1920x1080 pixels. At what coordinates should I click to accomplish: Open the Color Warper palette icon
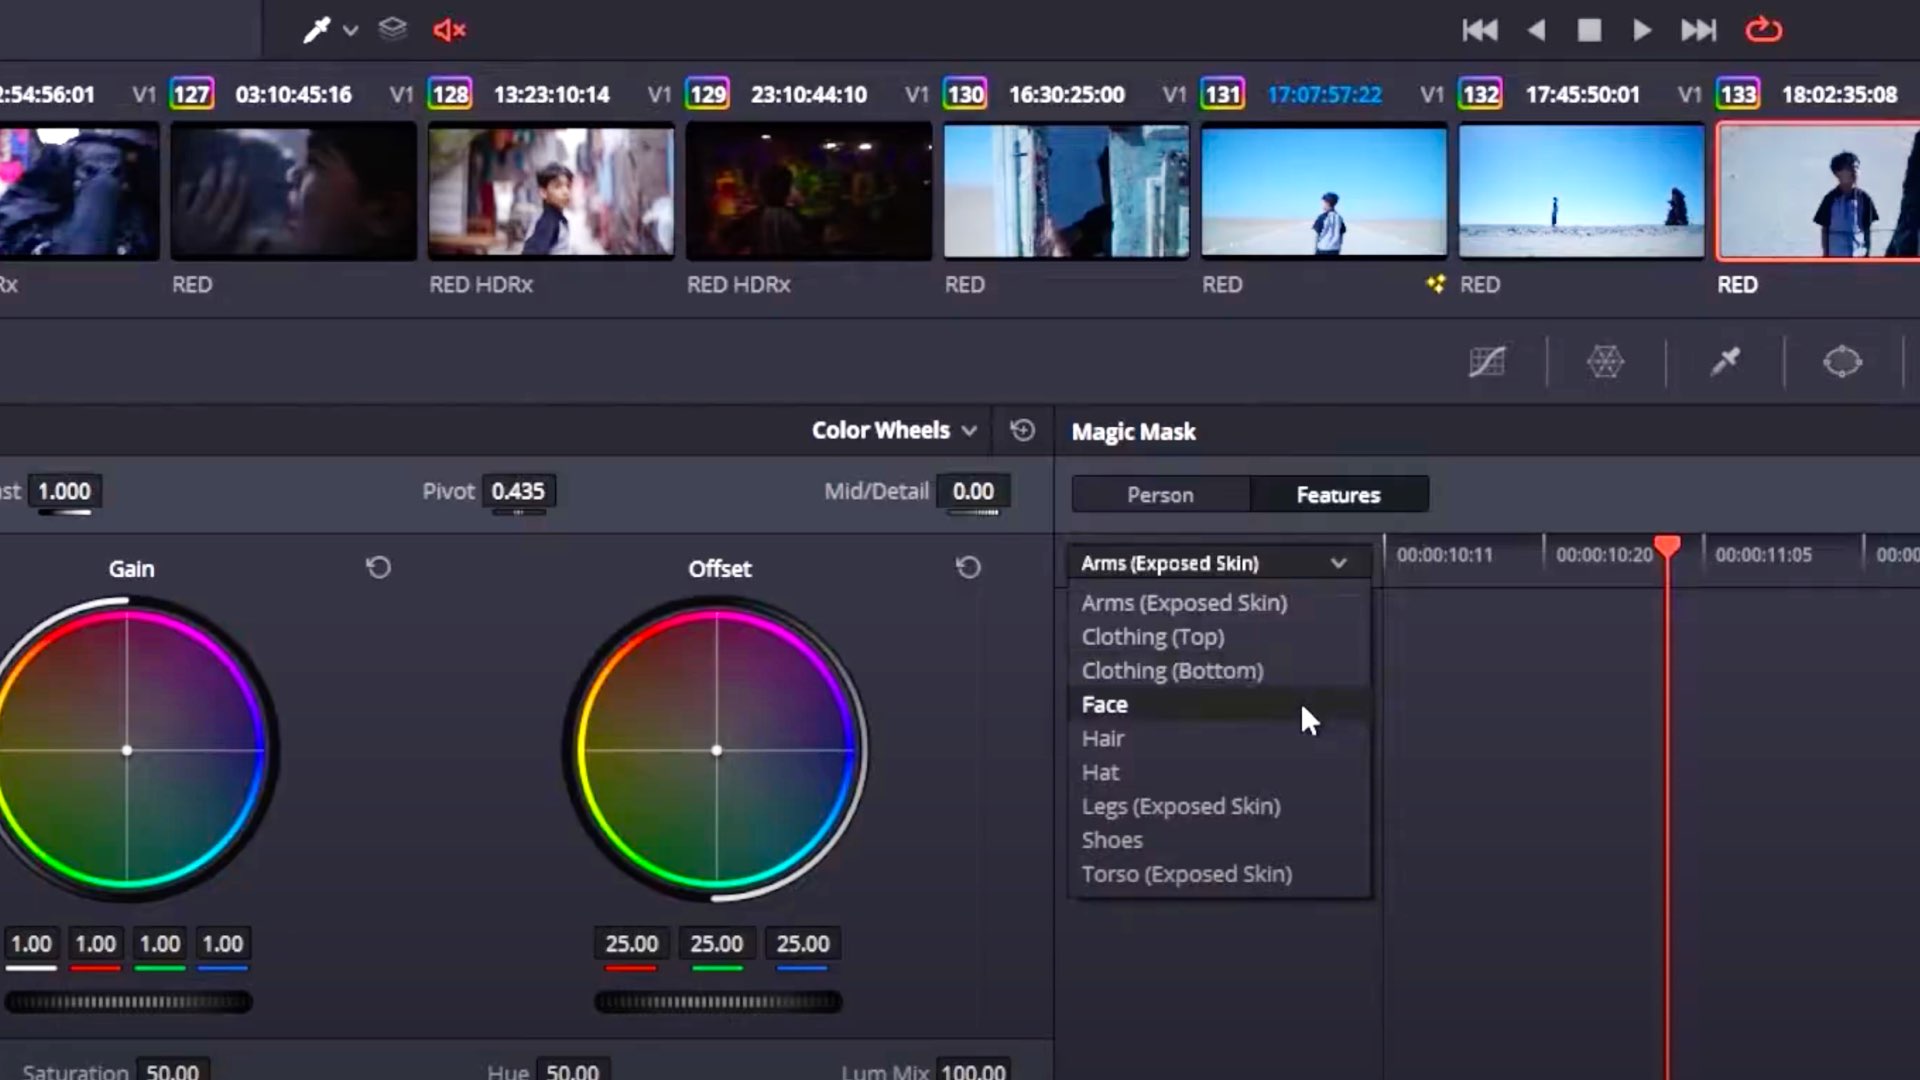[x=1605, y=361]
